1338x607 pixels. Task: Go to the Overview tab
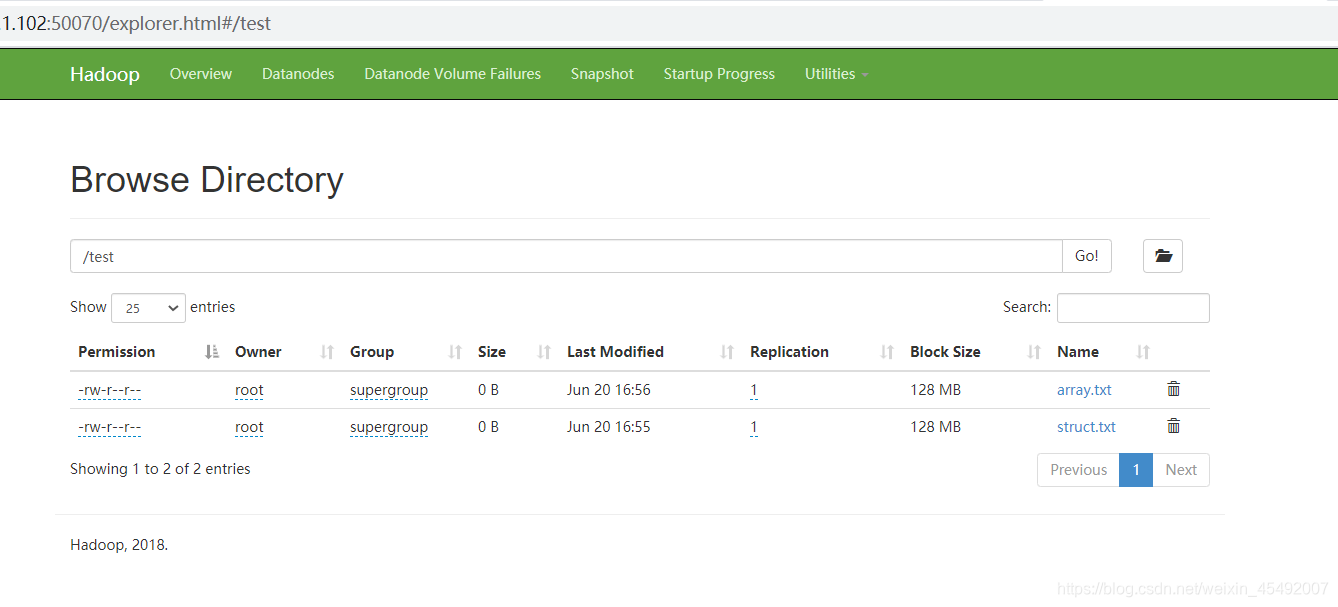(x=201, y=74)
